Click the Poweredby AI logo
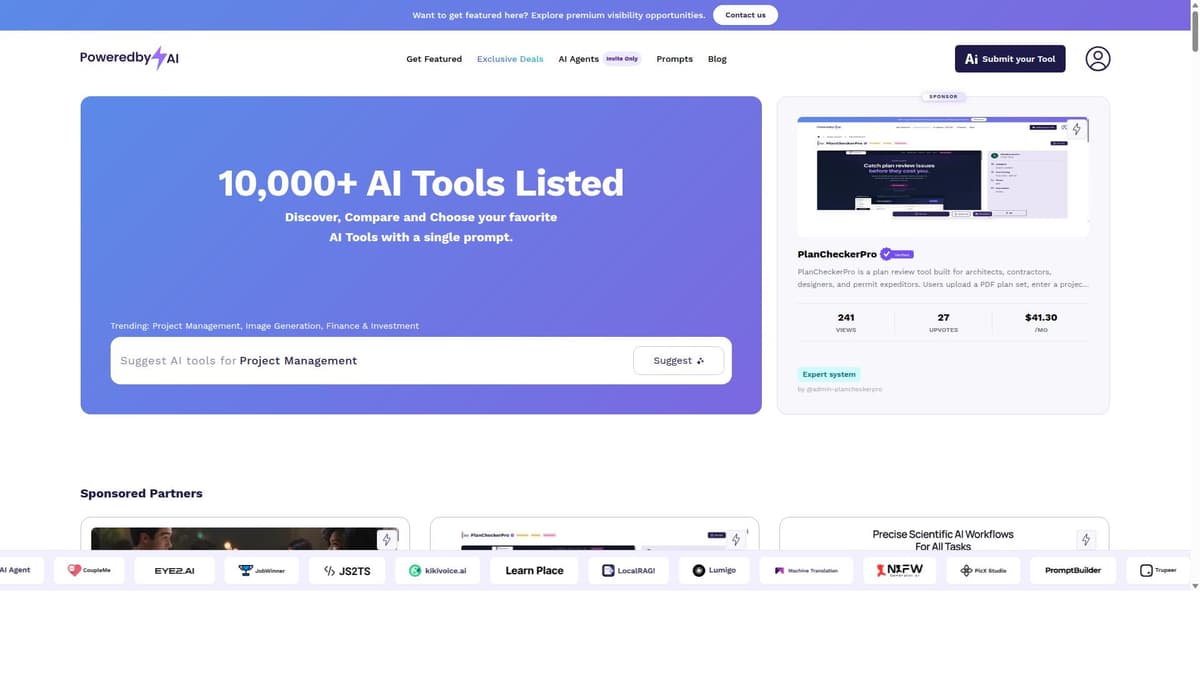The height and width of the screenshot is (675, 1200). (130, 58)
